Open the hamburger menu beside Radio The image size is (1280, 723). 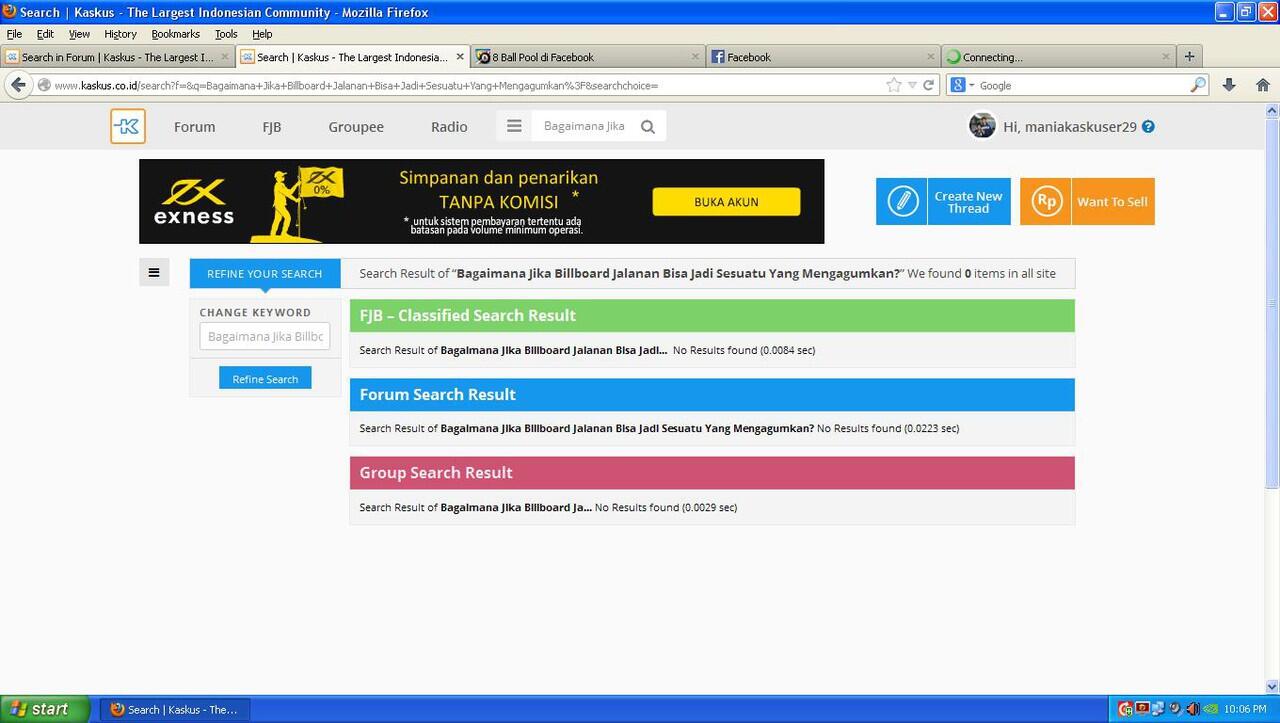tap(514, 126)
